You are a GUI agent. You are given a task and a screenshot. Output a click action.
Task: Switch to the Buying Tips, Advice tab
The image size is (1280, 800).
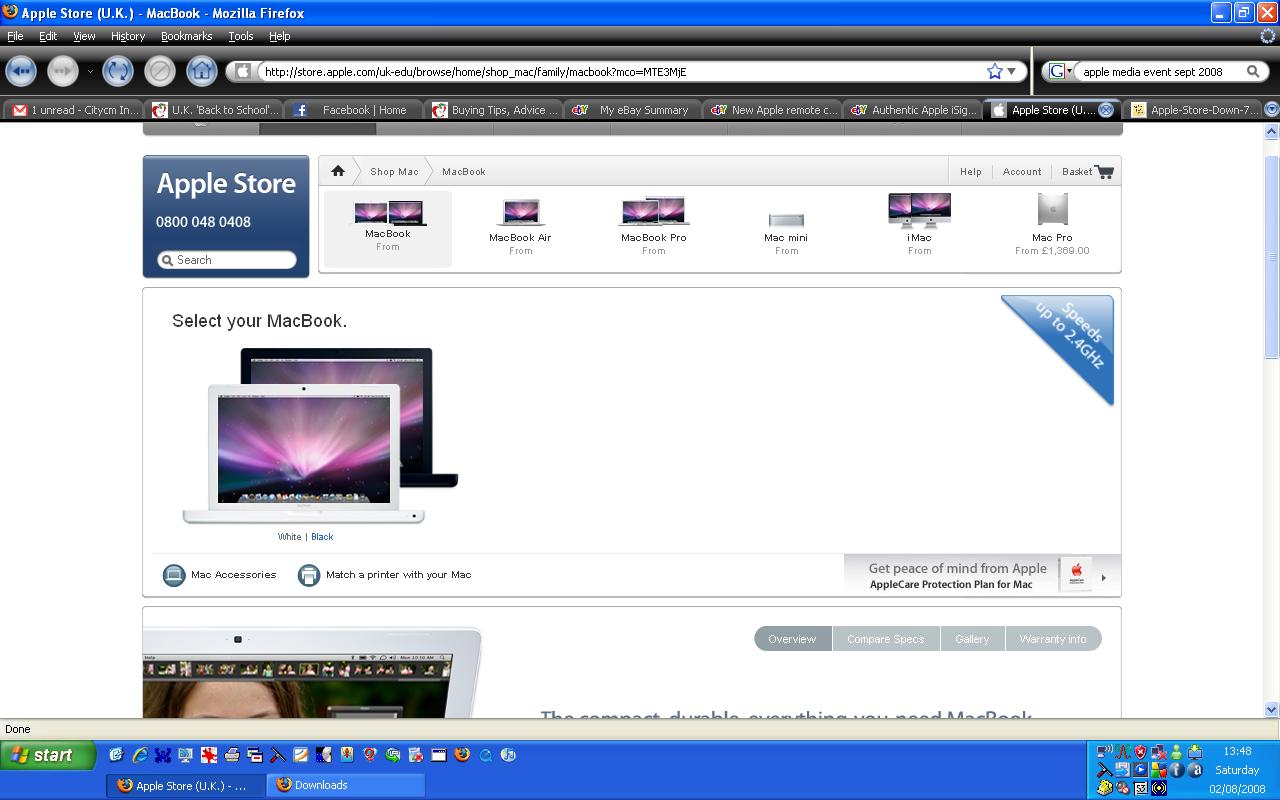click(x=495, y=110)
